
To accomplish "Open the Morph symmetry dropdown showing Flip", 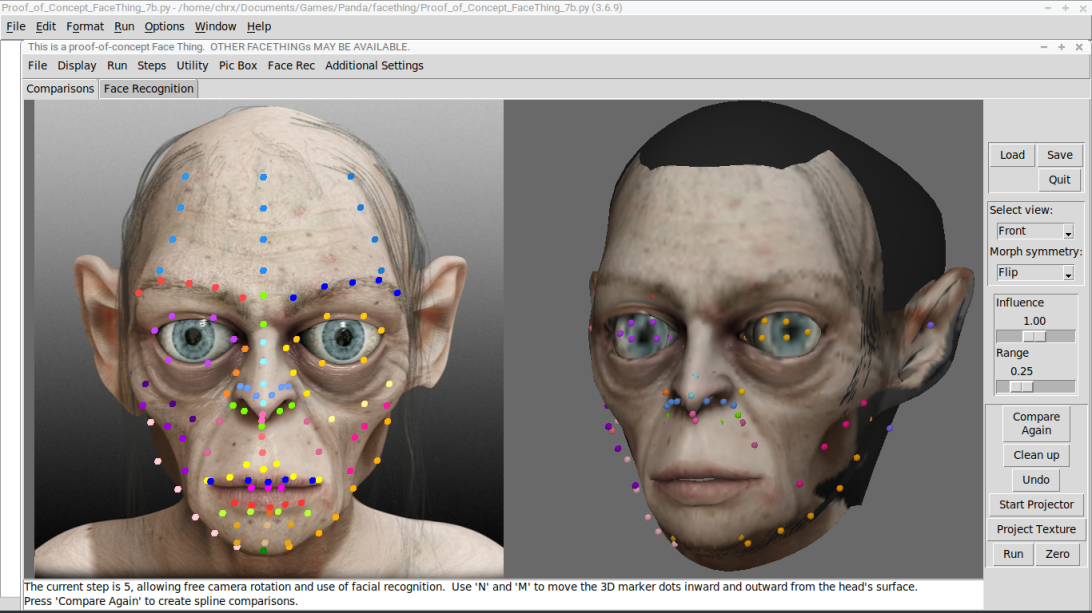I will [1035, 272].
